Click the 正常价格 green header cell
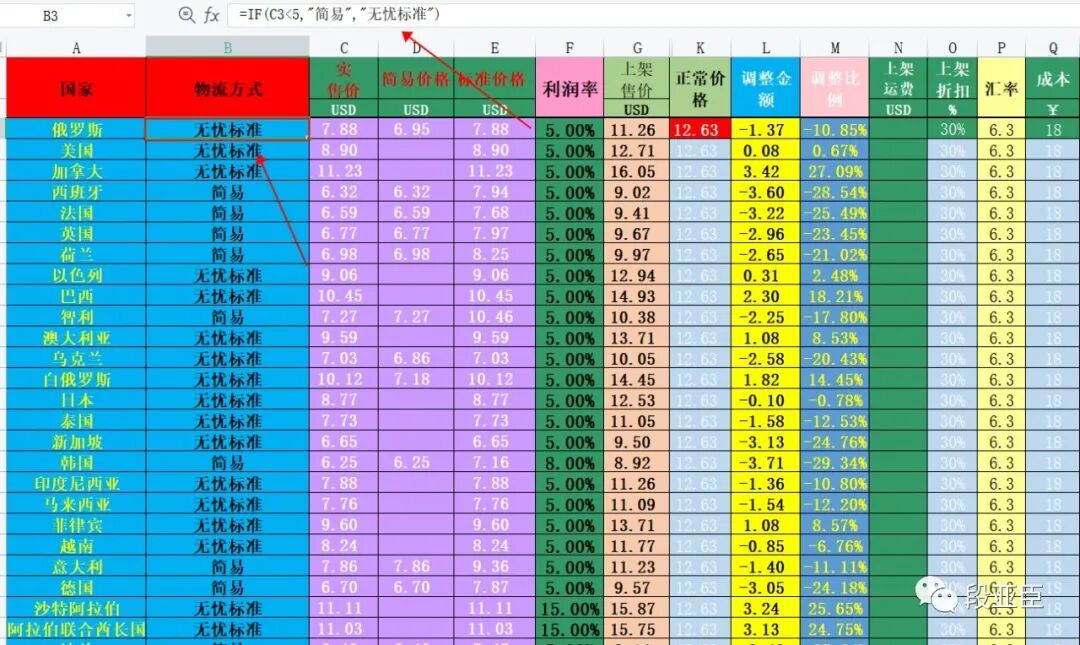This screenshot has width=1080, height=645. 700,88
